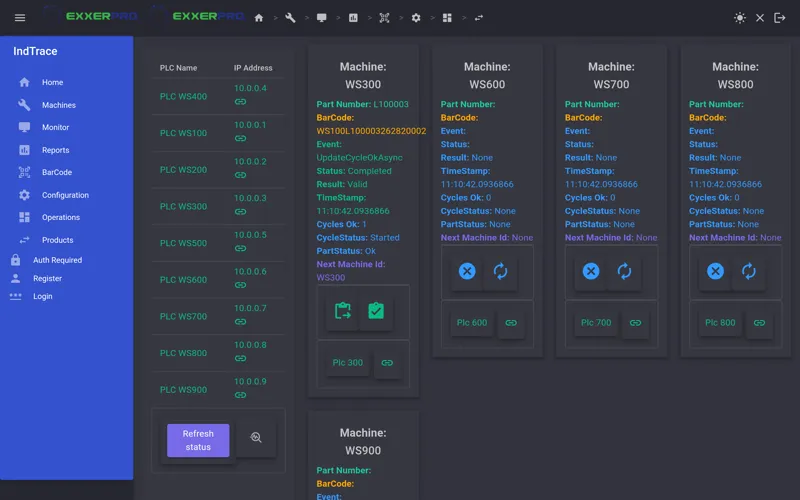
Task: Click the link icon for PLC WS400
Action: (240, 102)
